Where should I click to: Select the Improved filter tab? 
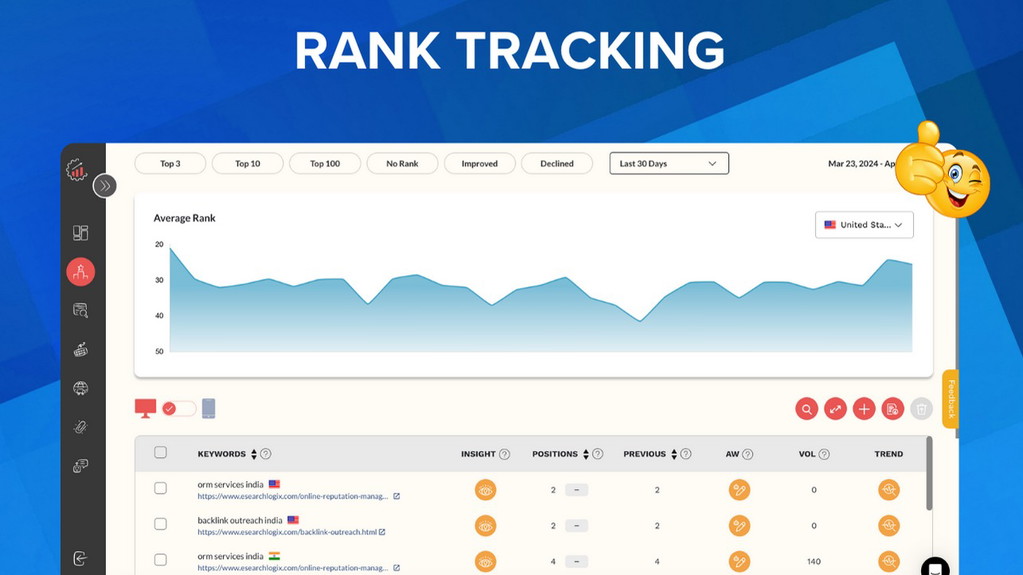pos(479,163)
